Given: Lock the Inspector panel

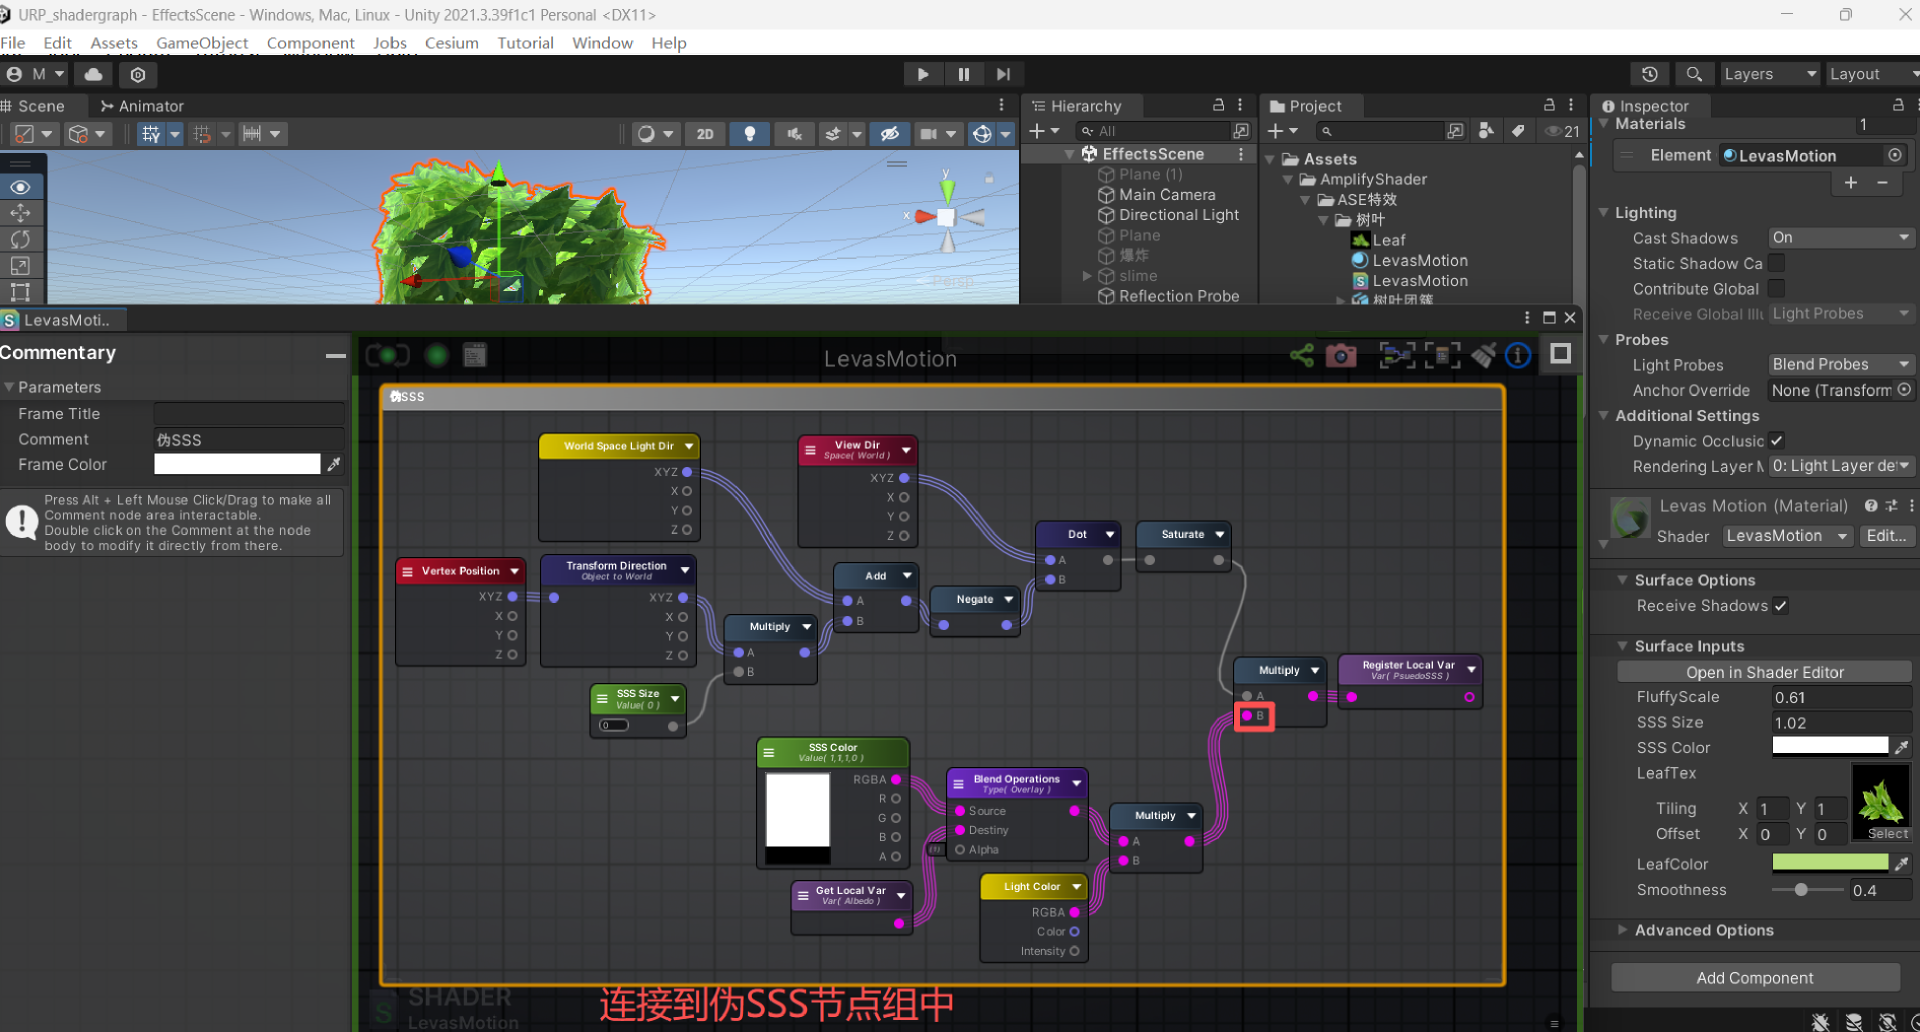Looking at the screenshot, I should click(x=1898, y=105).
